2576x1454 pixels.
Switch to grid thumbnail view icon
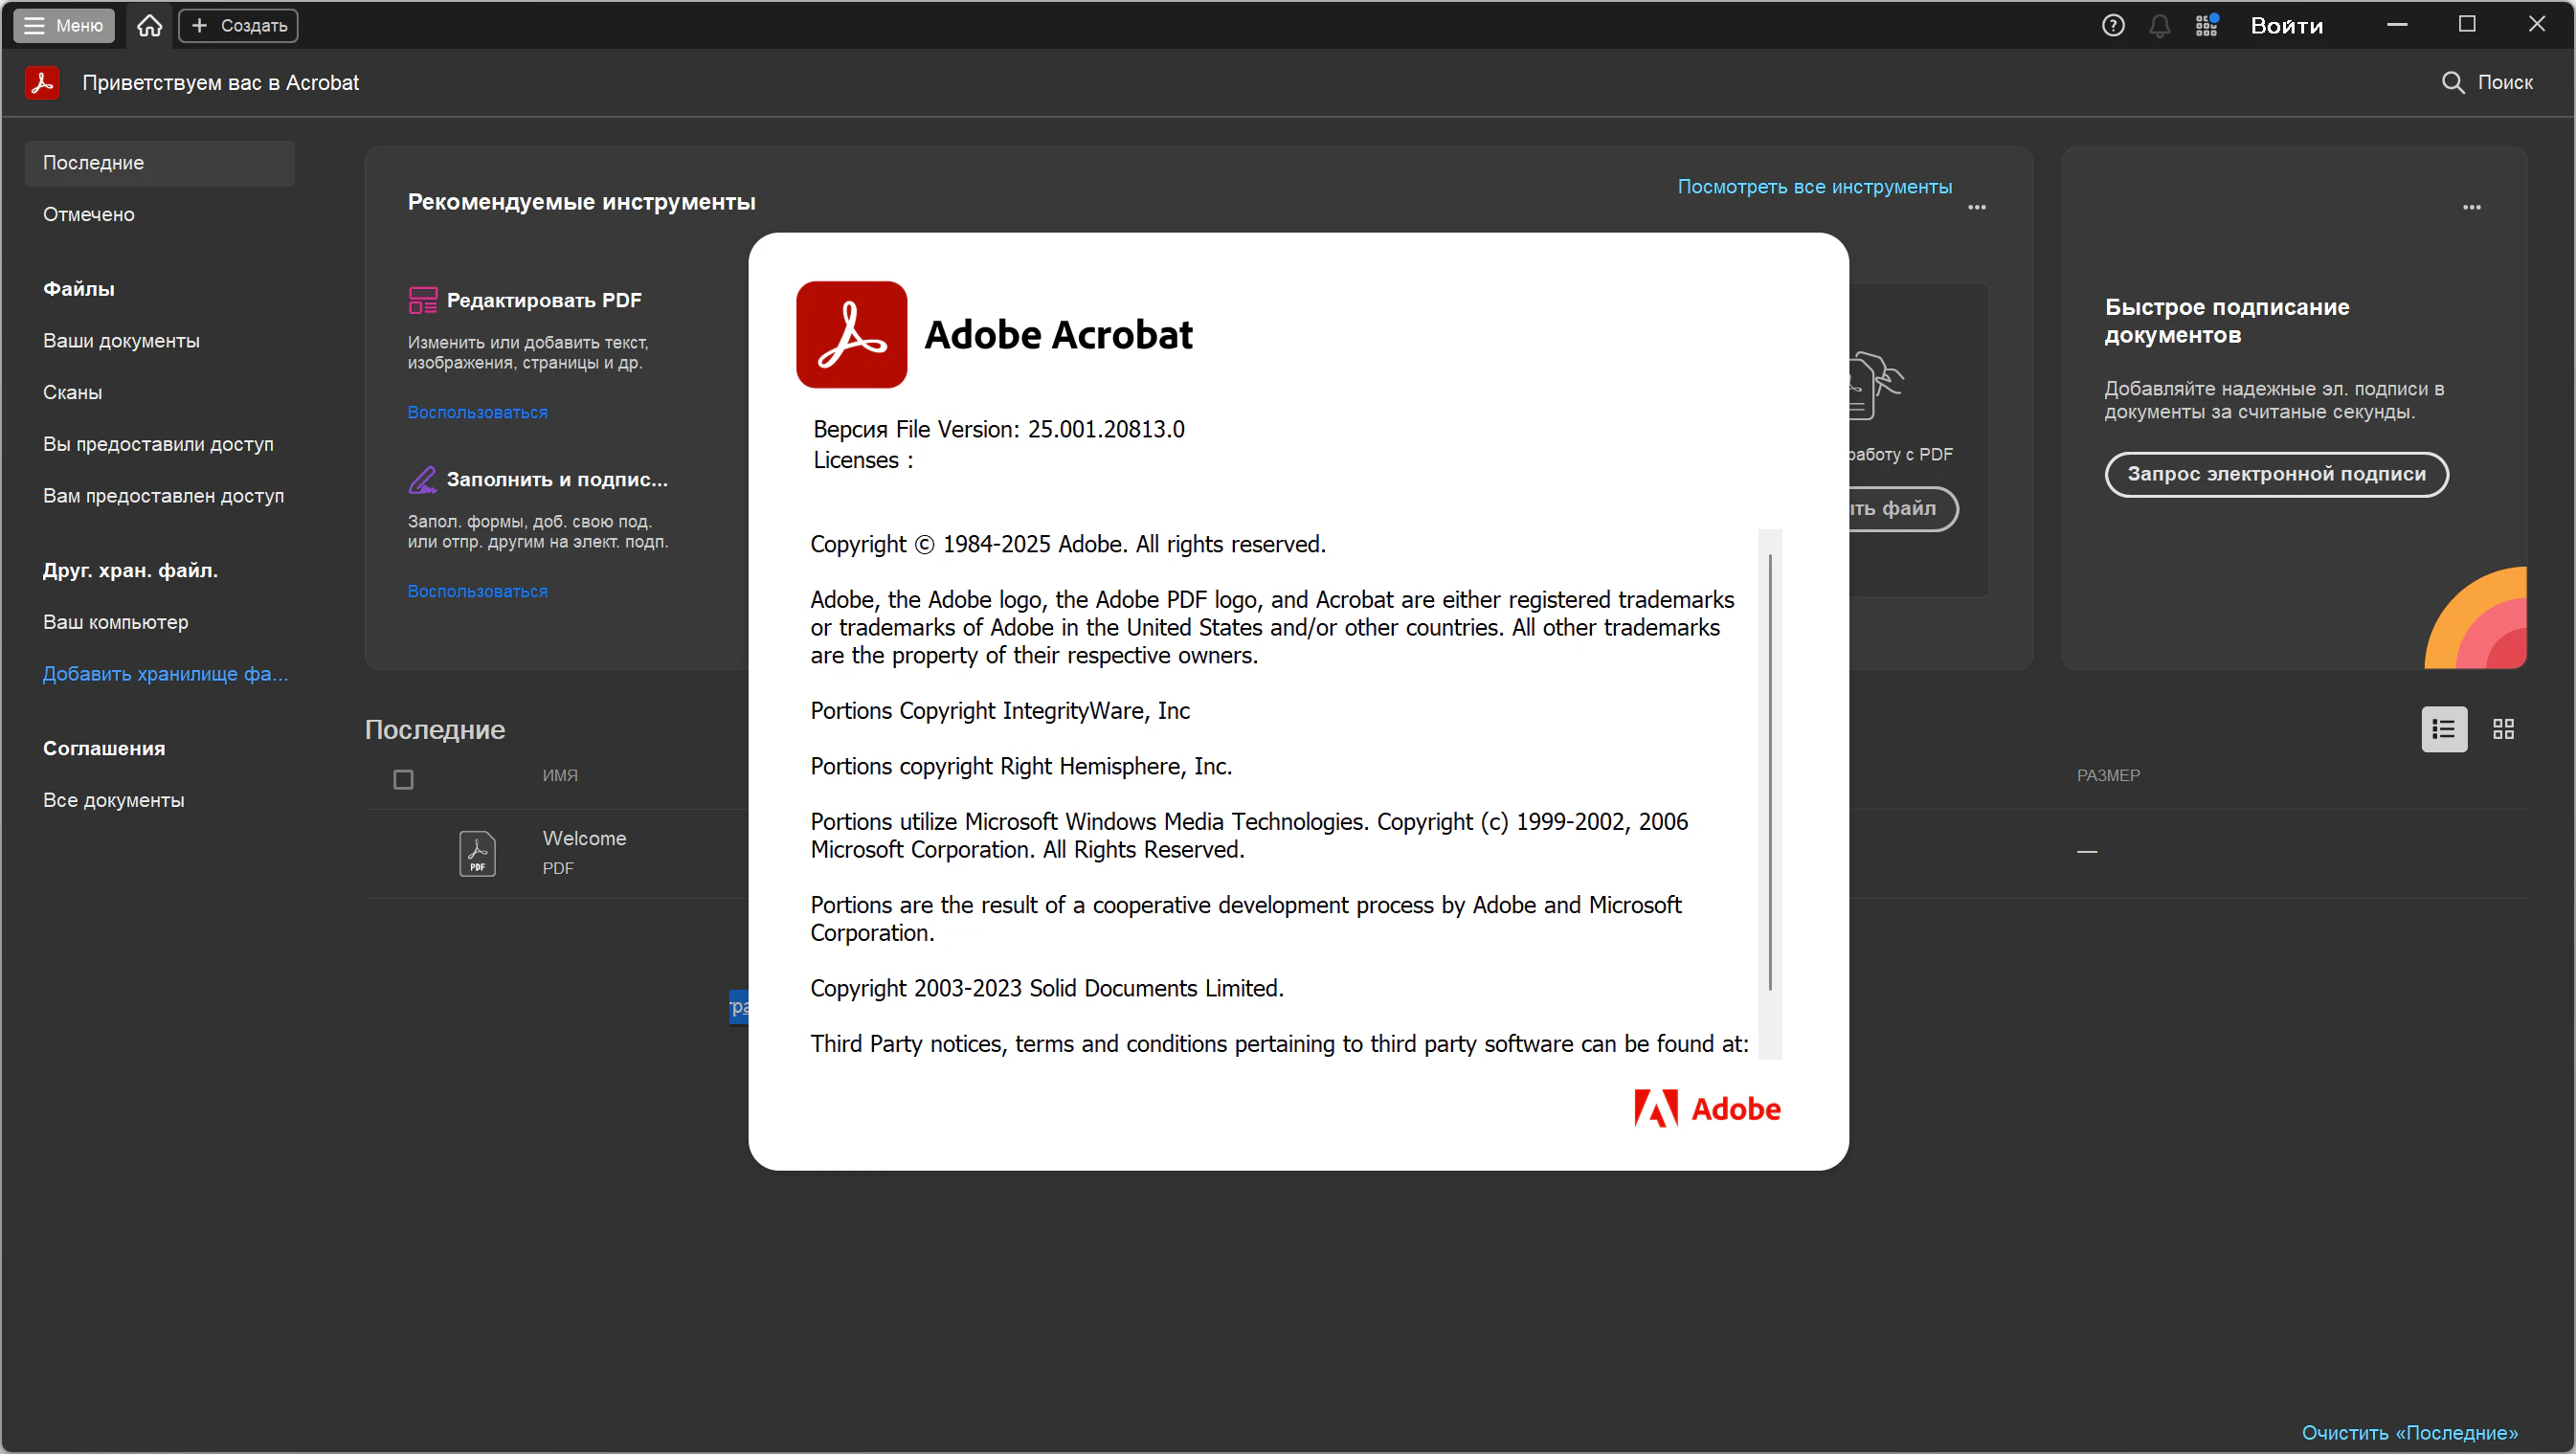(2503, 729)
